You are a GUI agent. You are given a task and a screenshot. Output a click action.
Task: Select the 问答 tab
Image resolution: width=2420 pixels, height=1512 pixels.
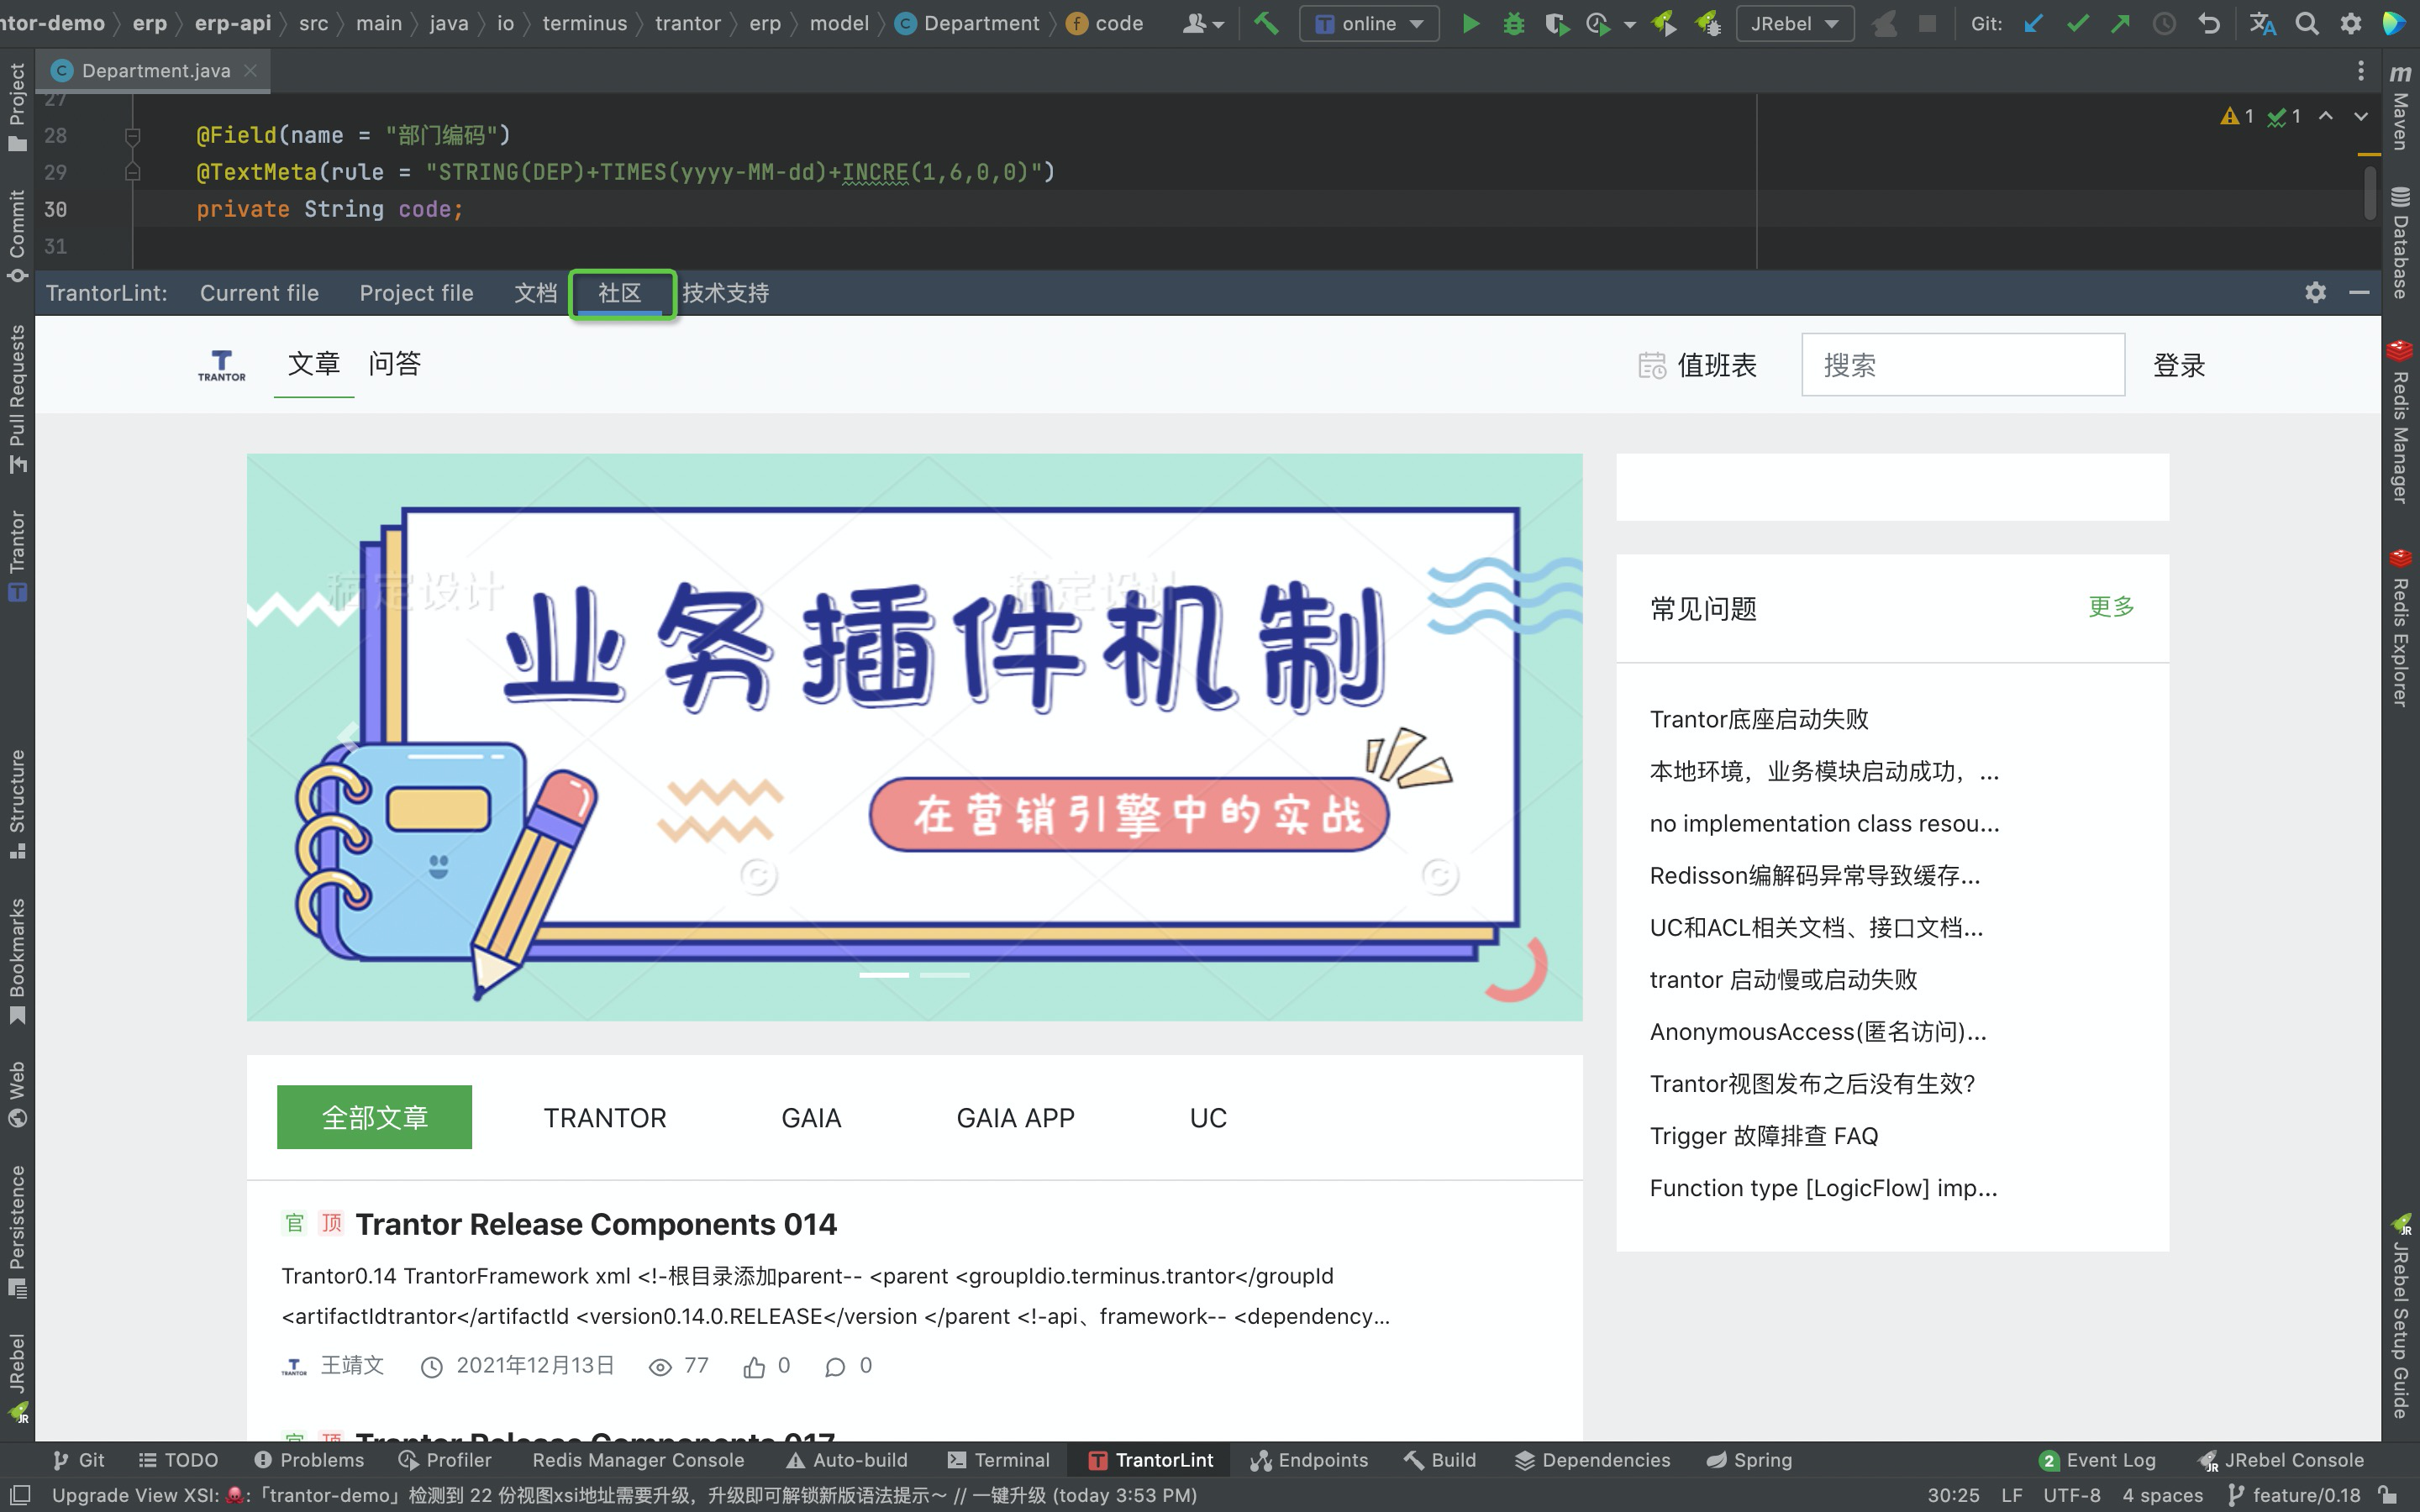(x=394, y=364)
